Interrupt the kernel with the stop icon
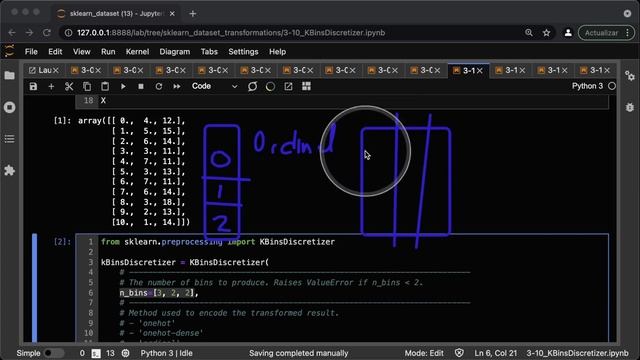The height and width of the screenshot is (360, 640). pos(141,86)
